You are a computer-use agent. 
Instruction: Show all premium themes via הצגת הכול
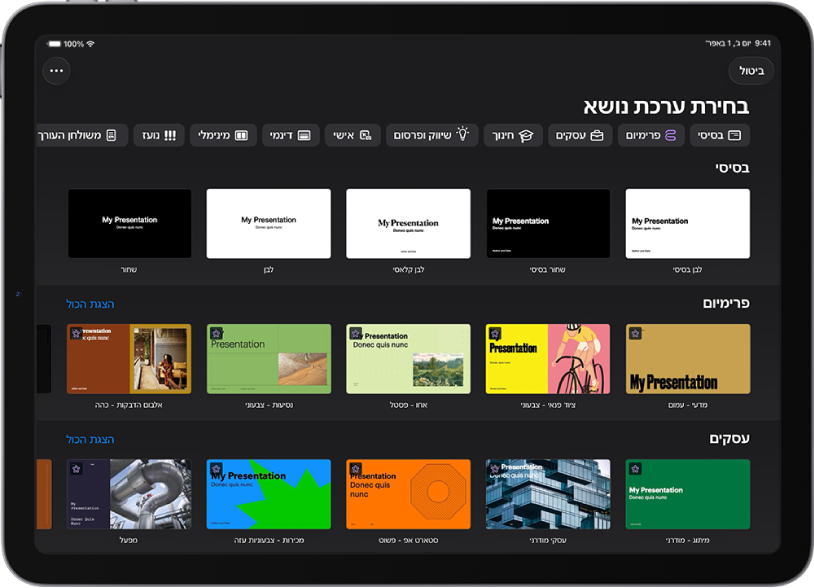90,304
